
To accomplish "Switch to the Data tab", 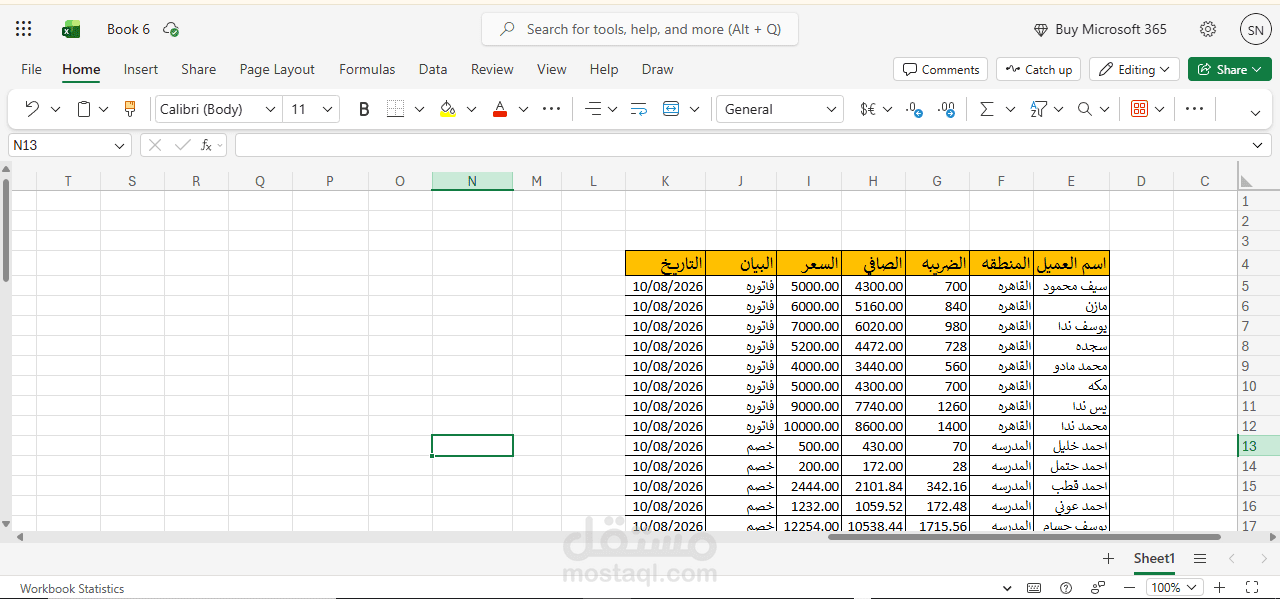I will (433, 69).
